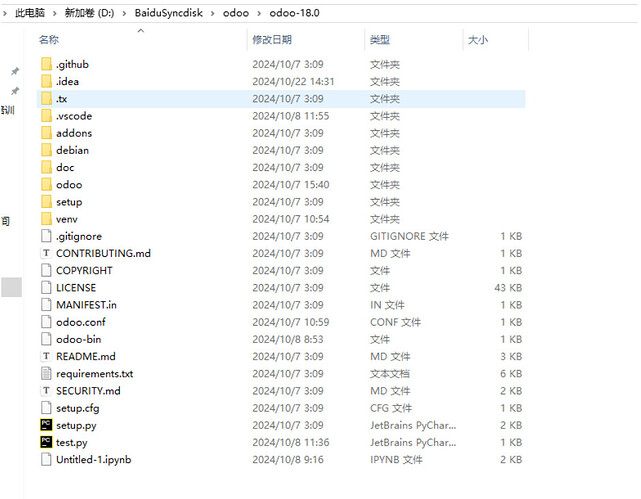Open the breadcrumb chevron after 此电脑
This screenshot has height=499, width=641.
54,13
